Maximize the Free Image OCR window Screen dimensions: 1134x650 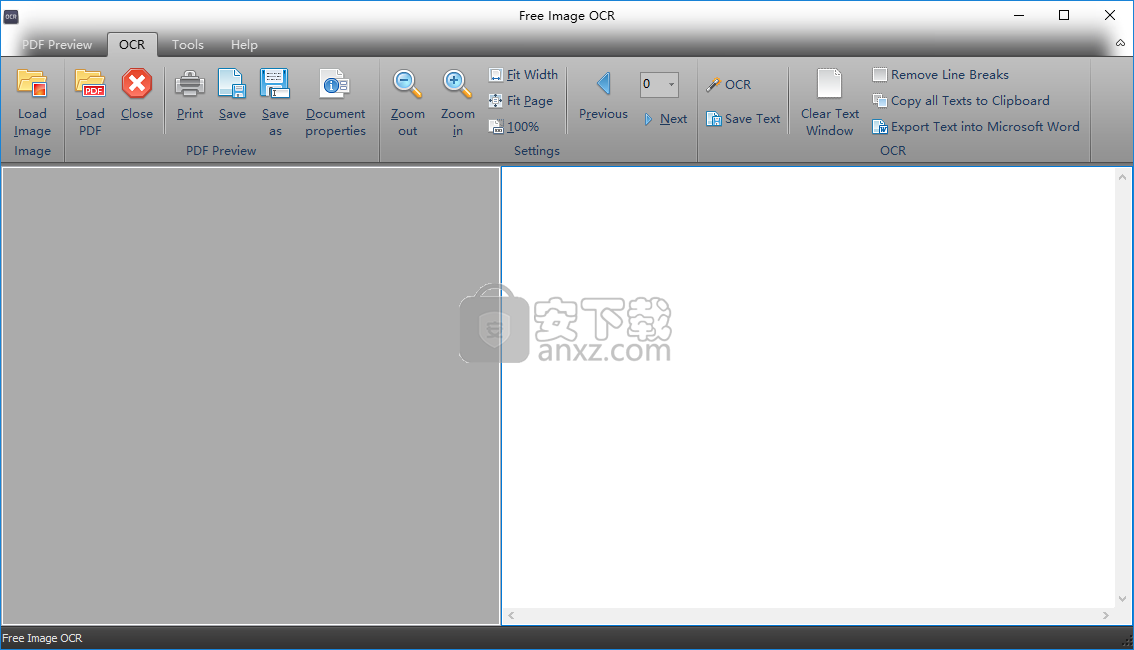click(1064, 15)
